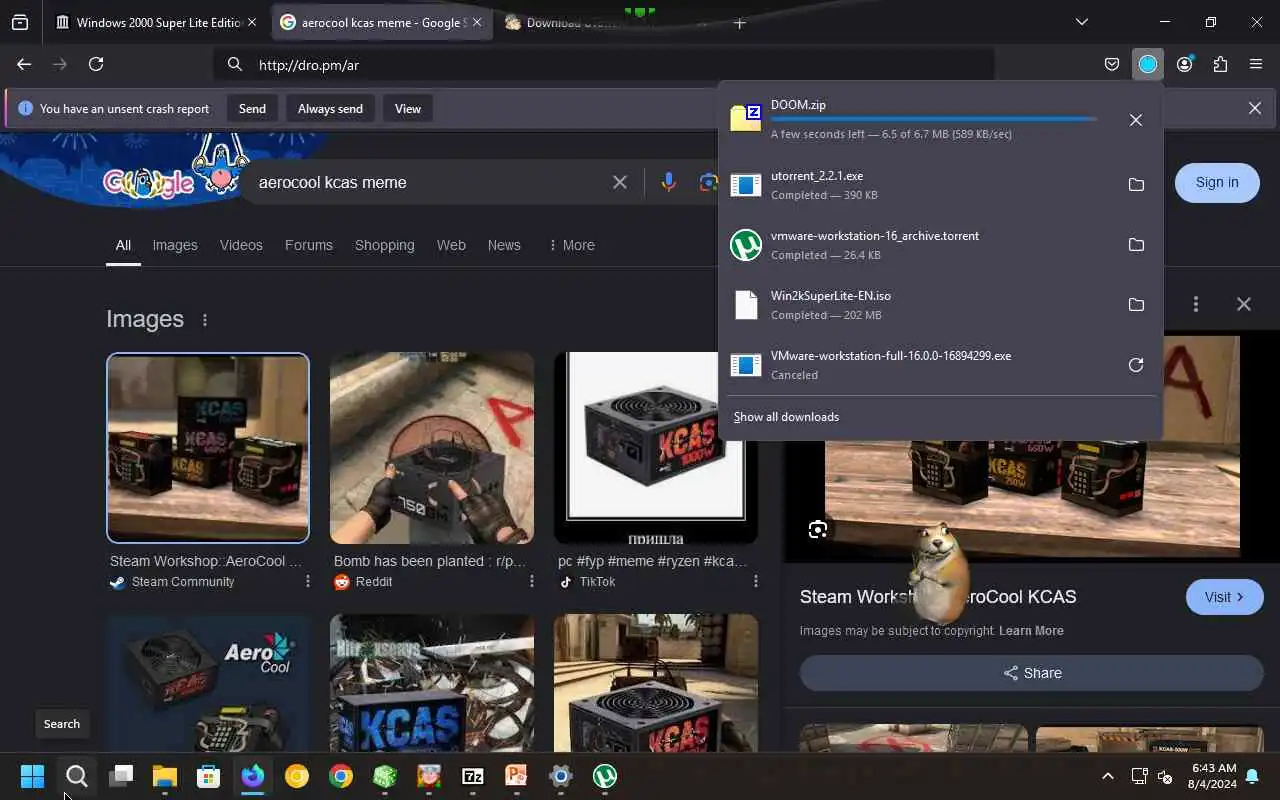Open the extensions puzzle icon
Image resolution: width=1280 pixels, height=800 pixels.
[x=1220, y=64]
